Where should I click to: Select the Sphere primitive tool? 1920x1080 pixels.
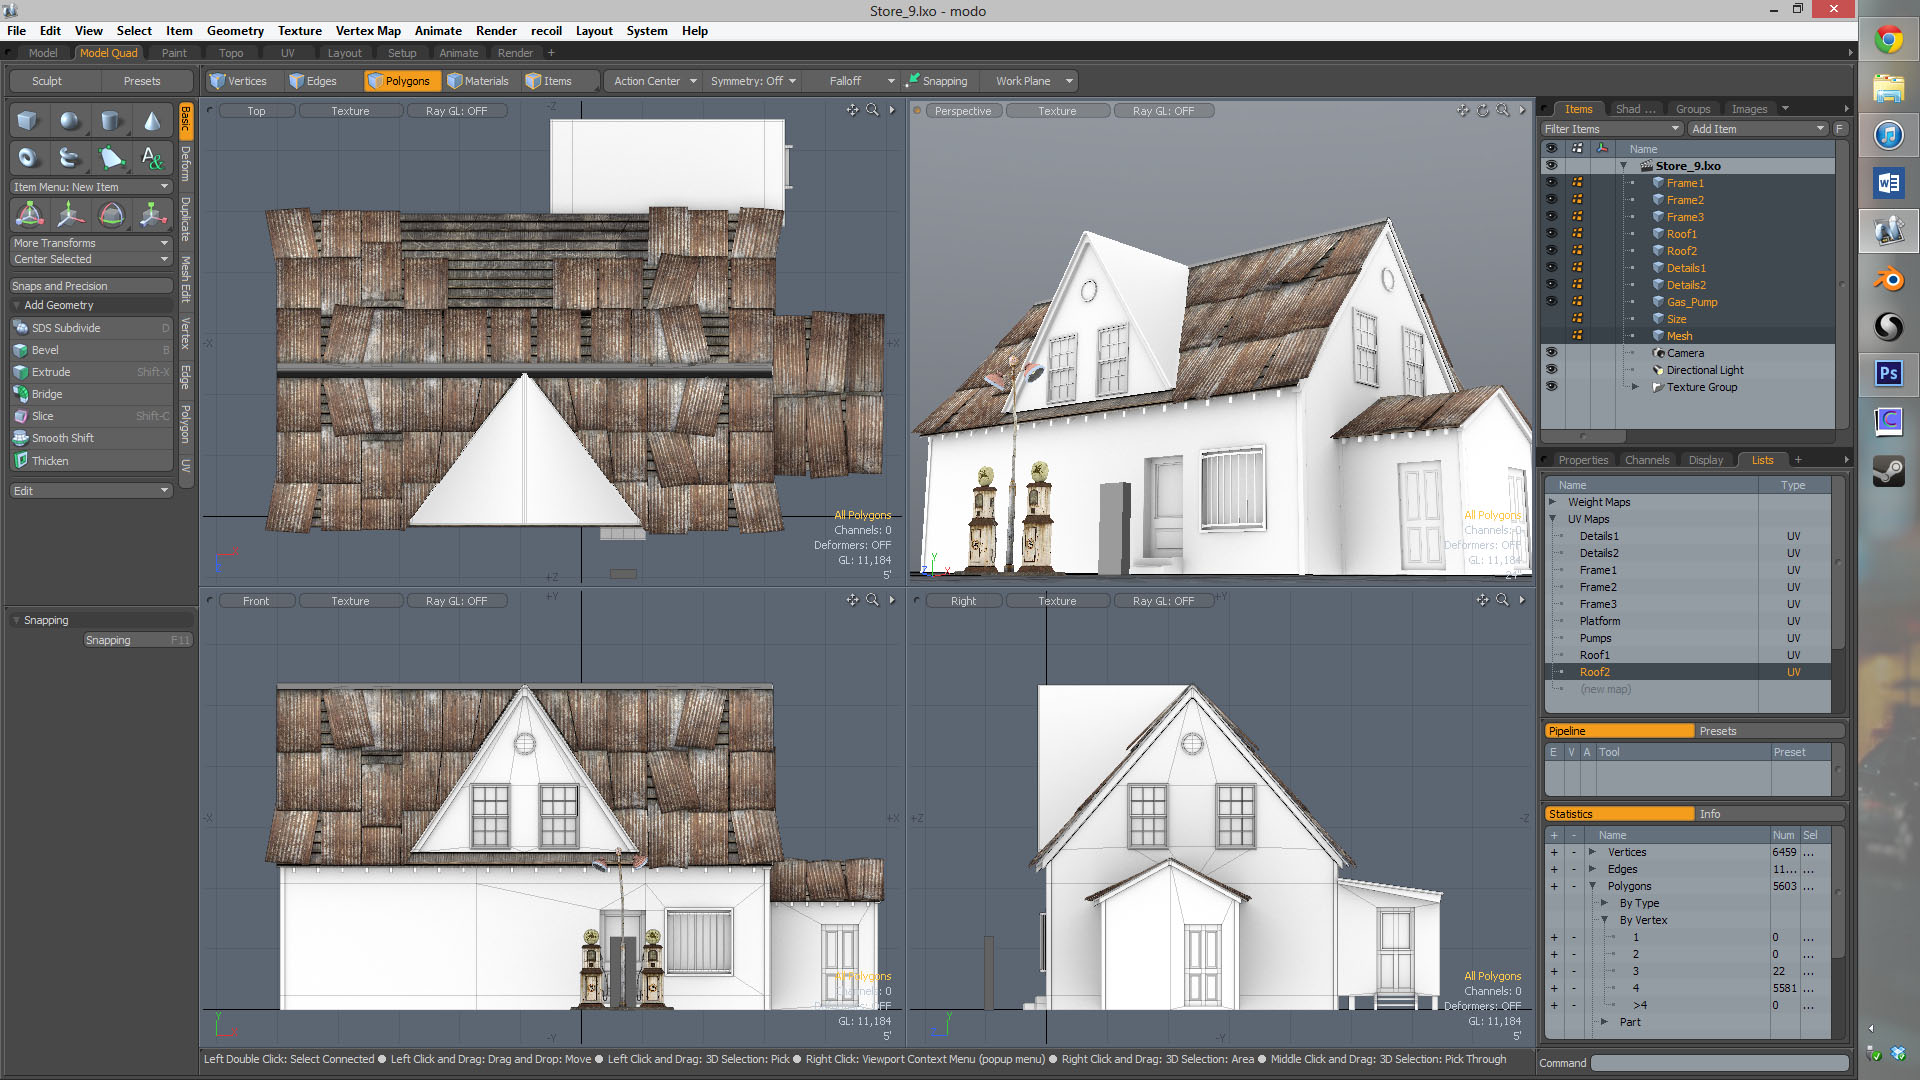pyautogui.click(x=69, y=121)
